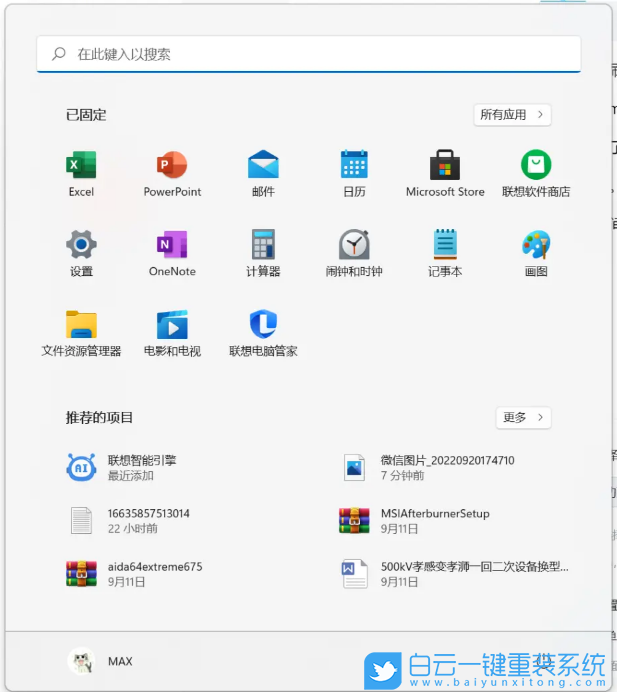Open the 邮件 mail app
617x695 pixels.
coord(263,174)
